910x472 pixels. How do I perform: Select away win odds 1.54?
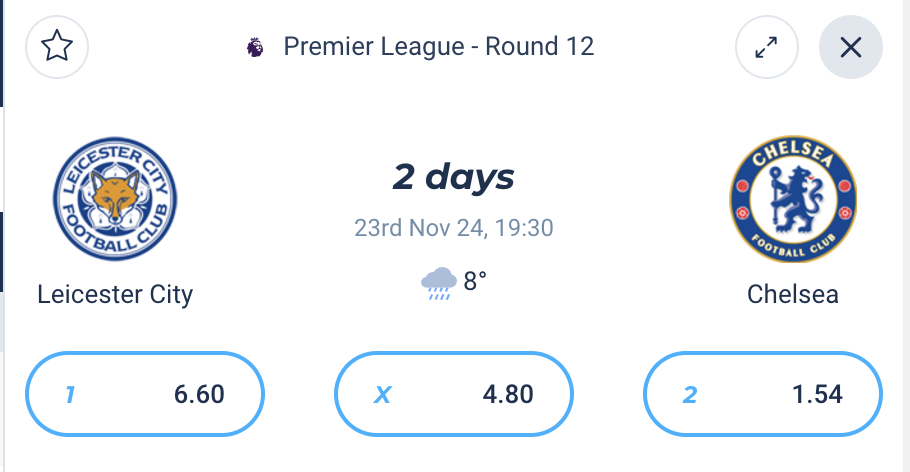point(763,394)
